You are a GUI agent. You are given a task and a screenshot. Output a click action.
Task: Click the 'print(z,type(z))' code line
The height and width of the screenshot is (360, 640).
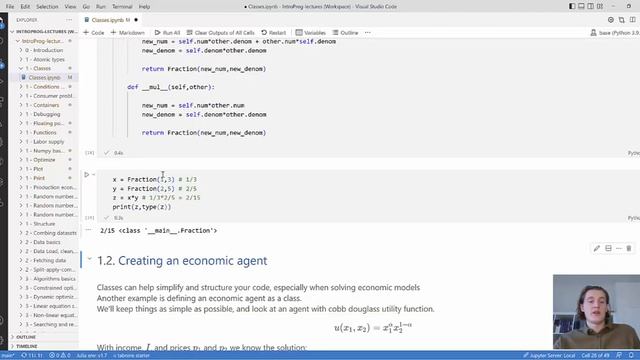point(142,207)
